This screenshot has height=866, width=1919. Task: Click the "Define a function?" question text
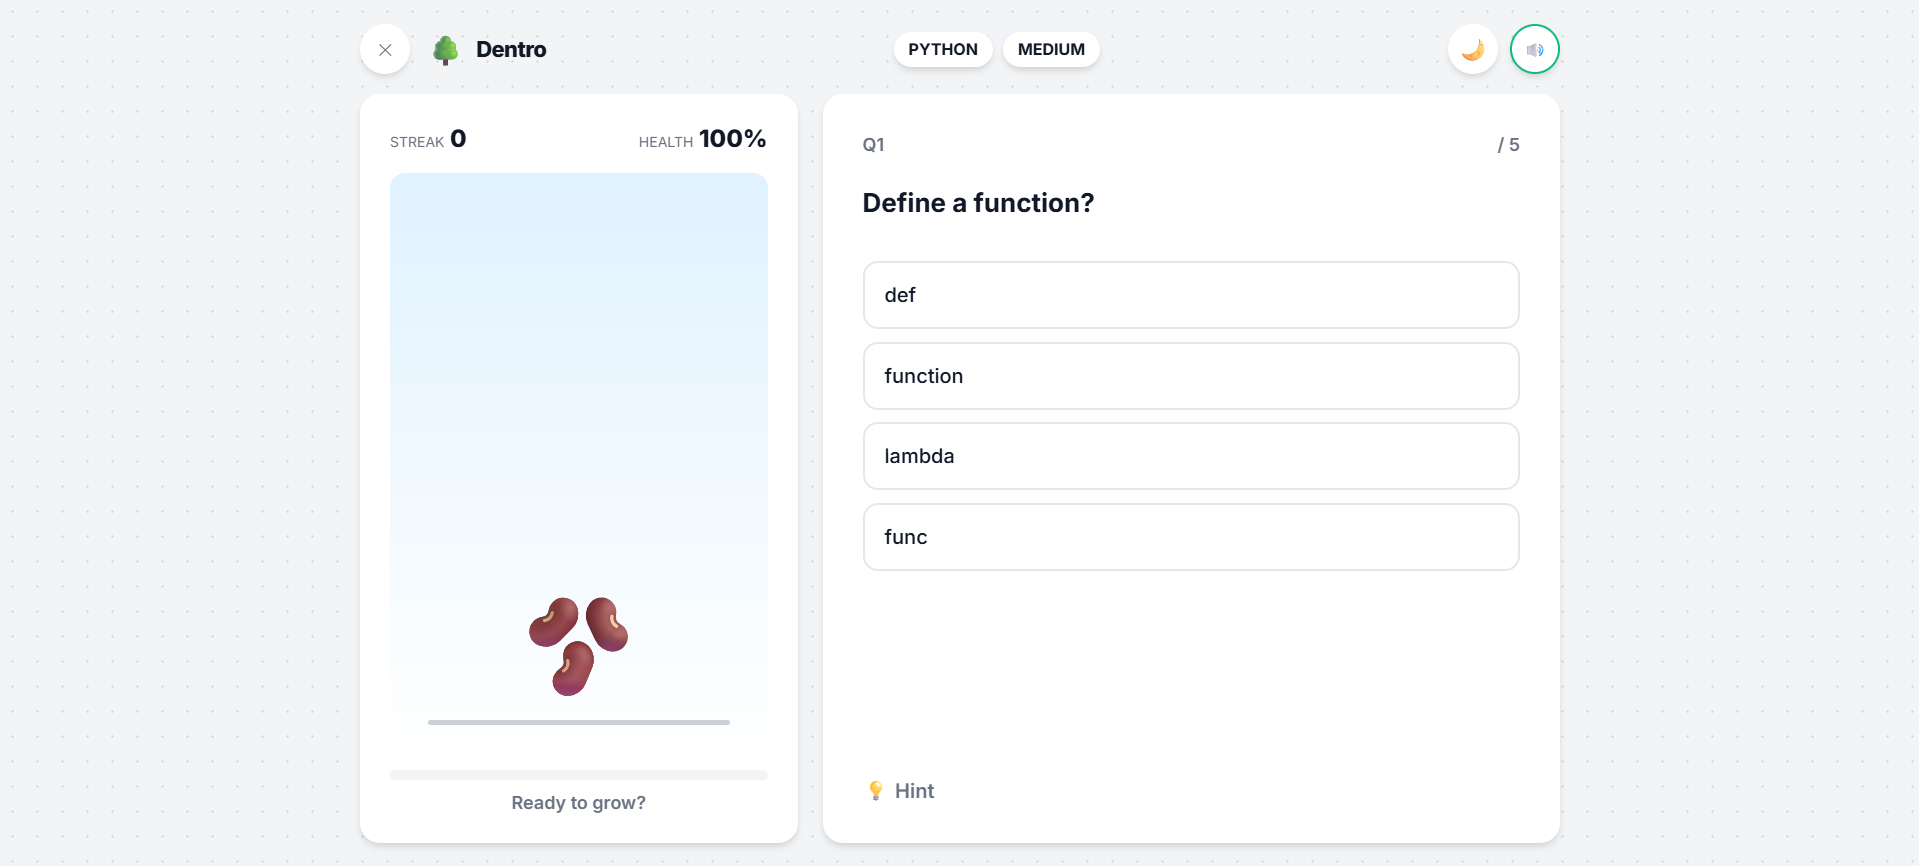[x=977, y=203]
